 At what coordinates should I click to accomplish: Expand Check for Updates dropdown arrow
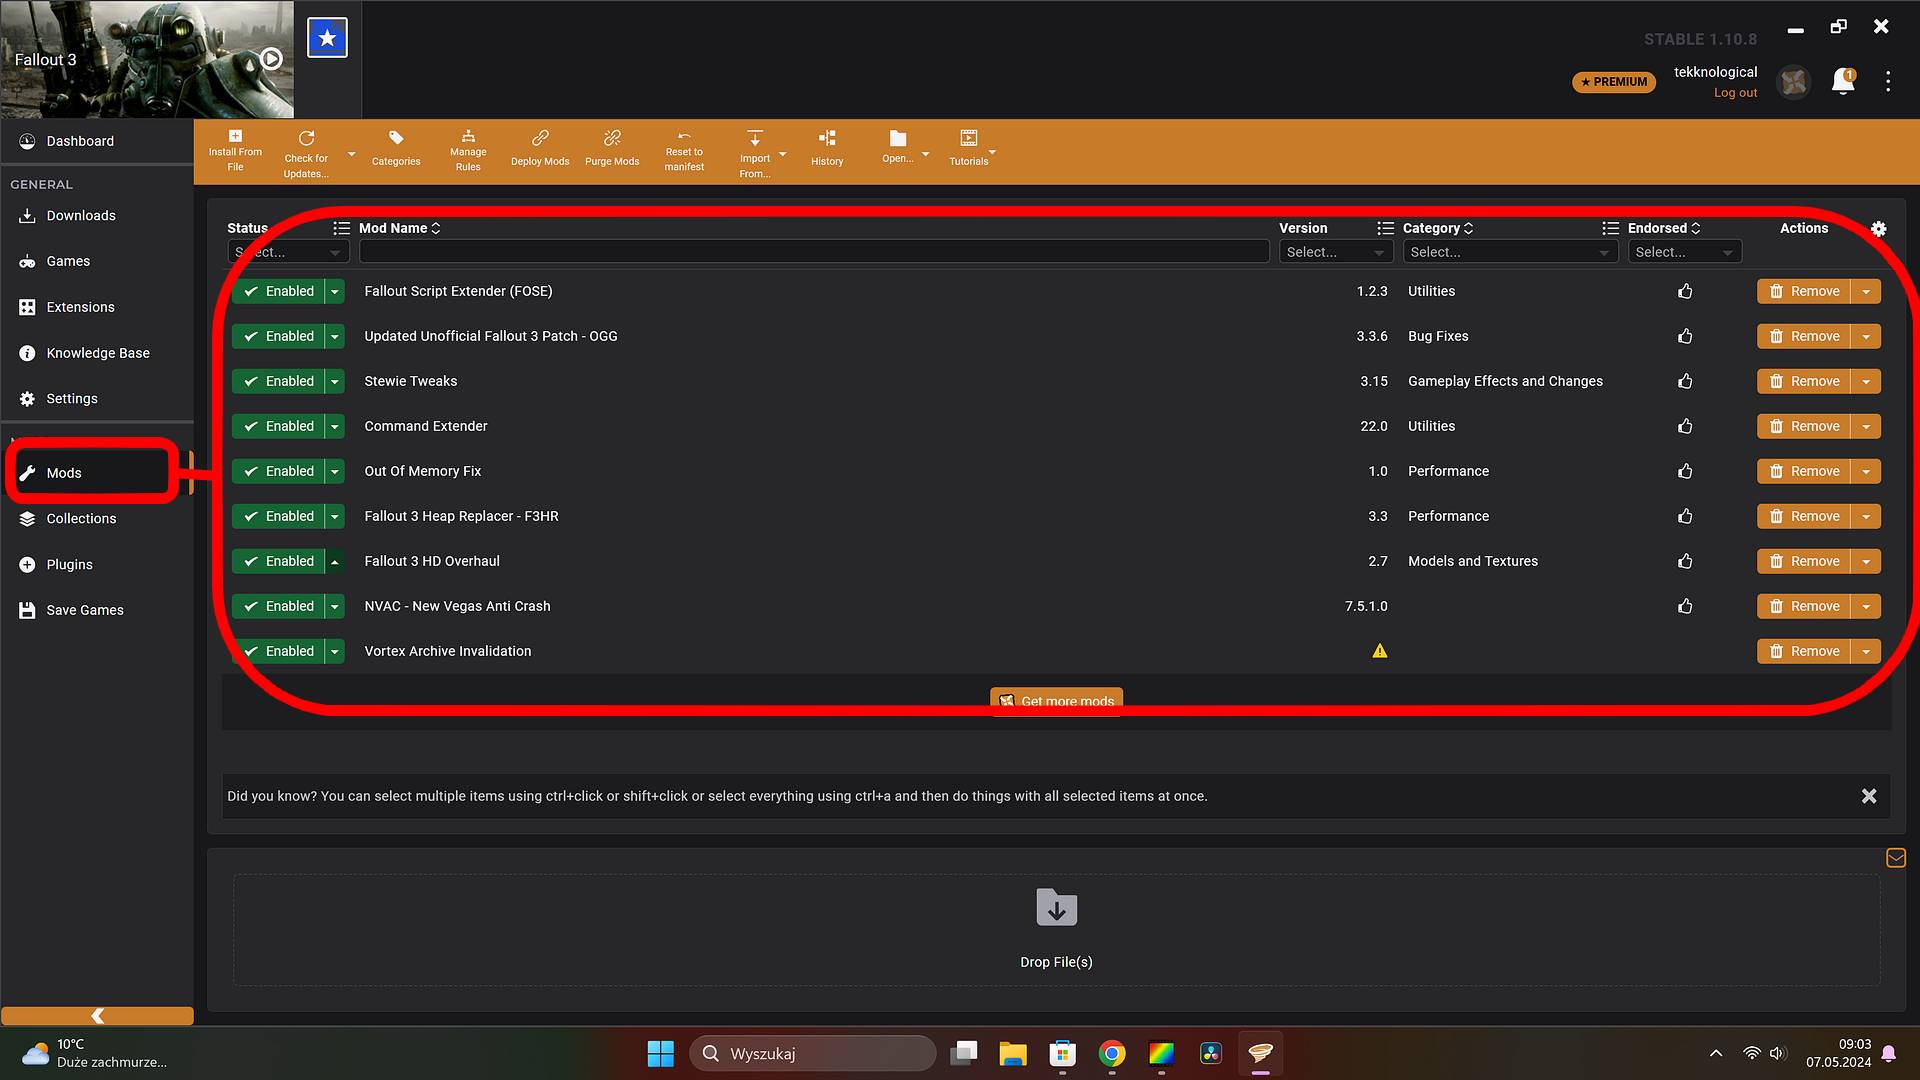pos(351,154)
